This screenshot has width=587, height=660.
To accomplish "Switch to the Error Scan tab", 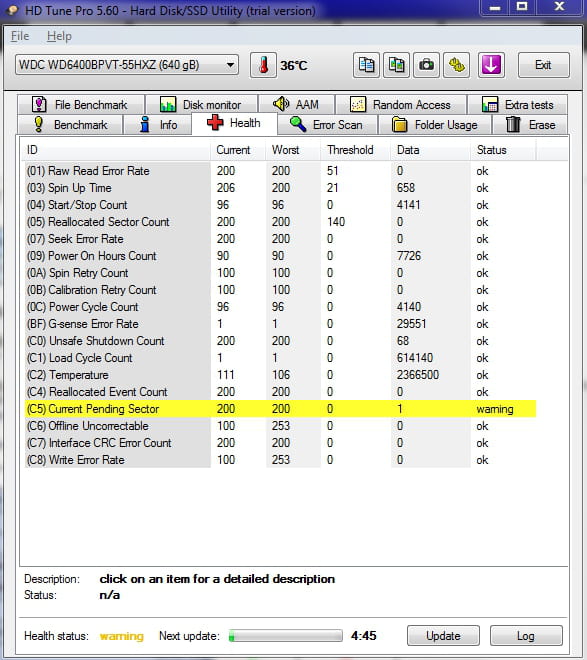I will [327, 125].
